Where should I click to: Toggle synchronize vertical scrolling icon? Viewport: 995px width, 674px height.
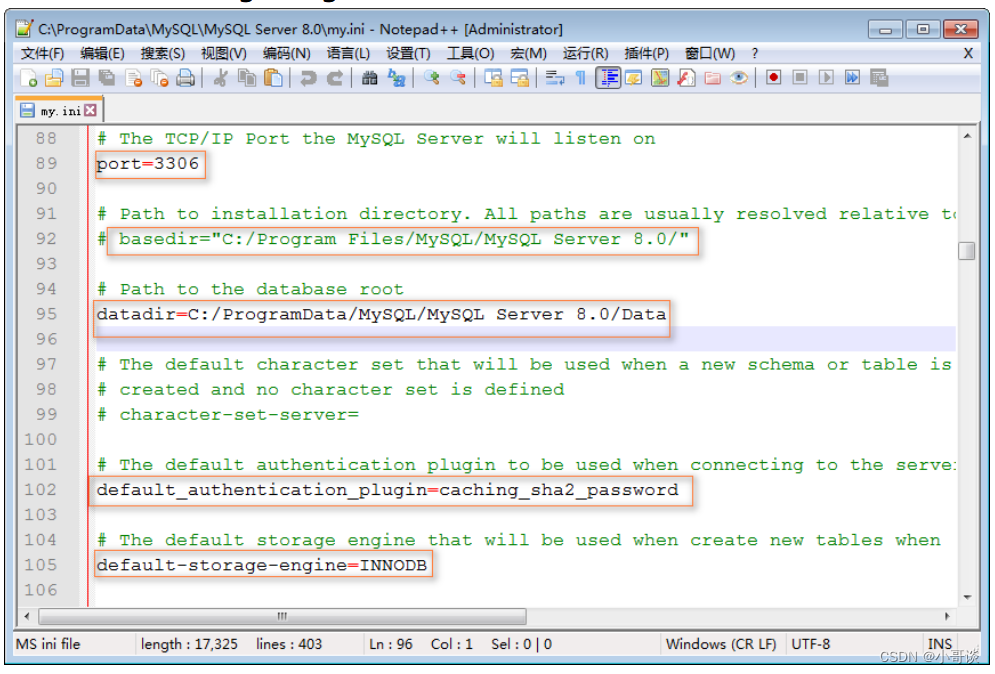(493, 78)
